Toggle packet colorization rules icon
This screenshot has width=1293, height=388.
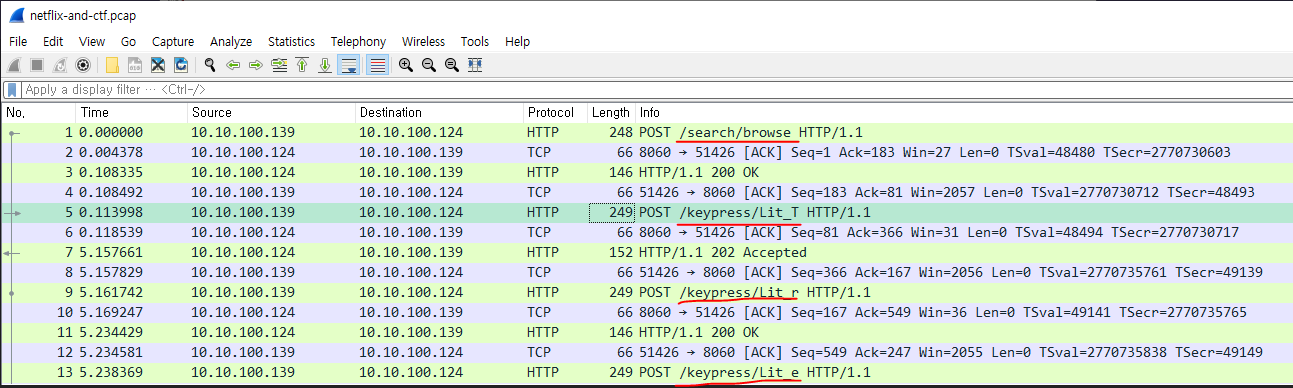pyautogui.click(x=378, y=65)
